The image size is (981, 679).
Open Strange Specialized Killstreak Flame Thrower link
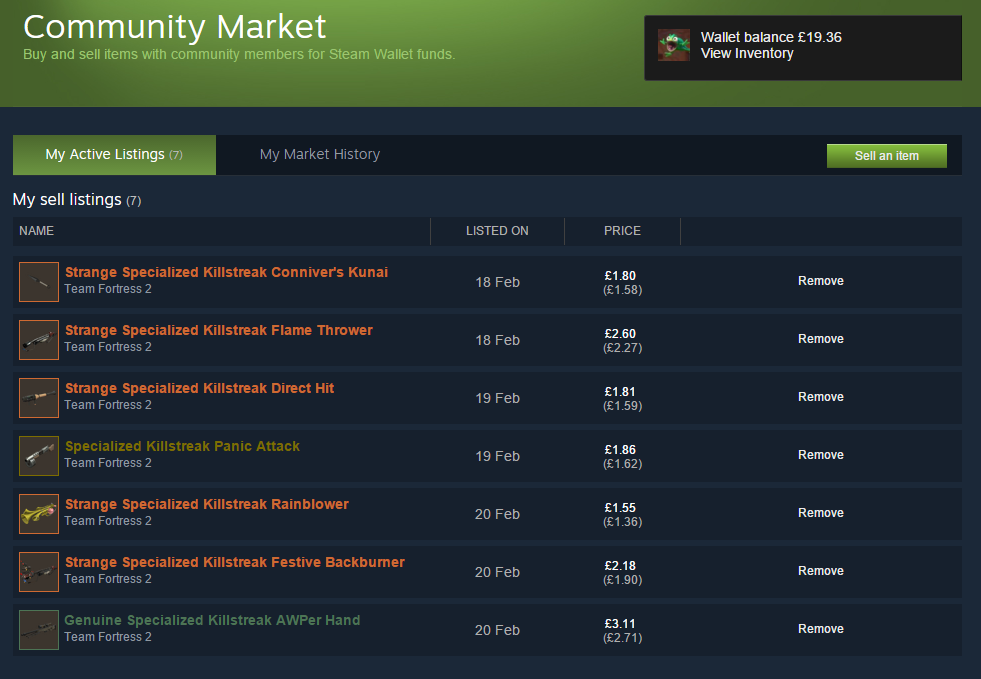pos(219,330)
